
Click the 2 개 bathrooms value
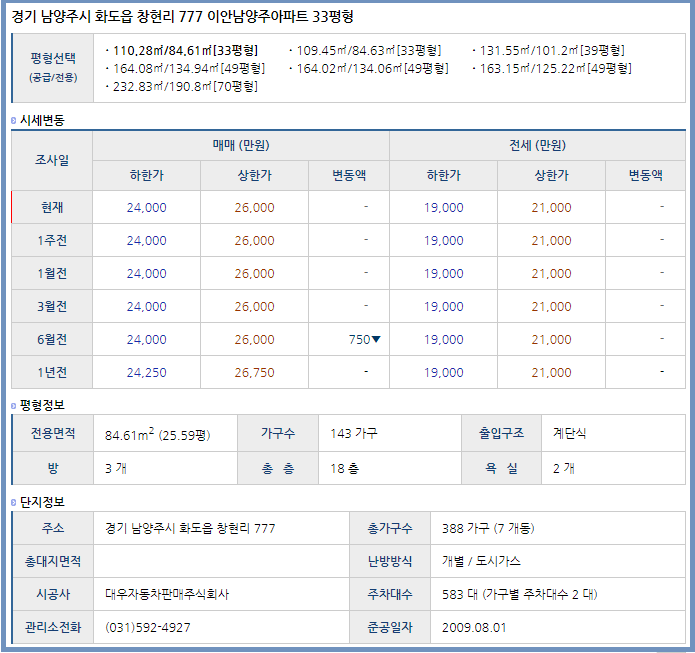tap(564, 469)
